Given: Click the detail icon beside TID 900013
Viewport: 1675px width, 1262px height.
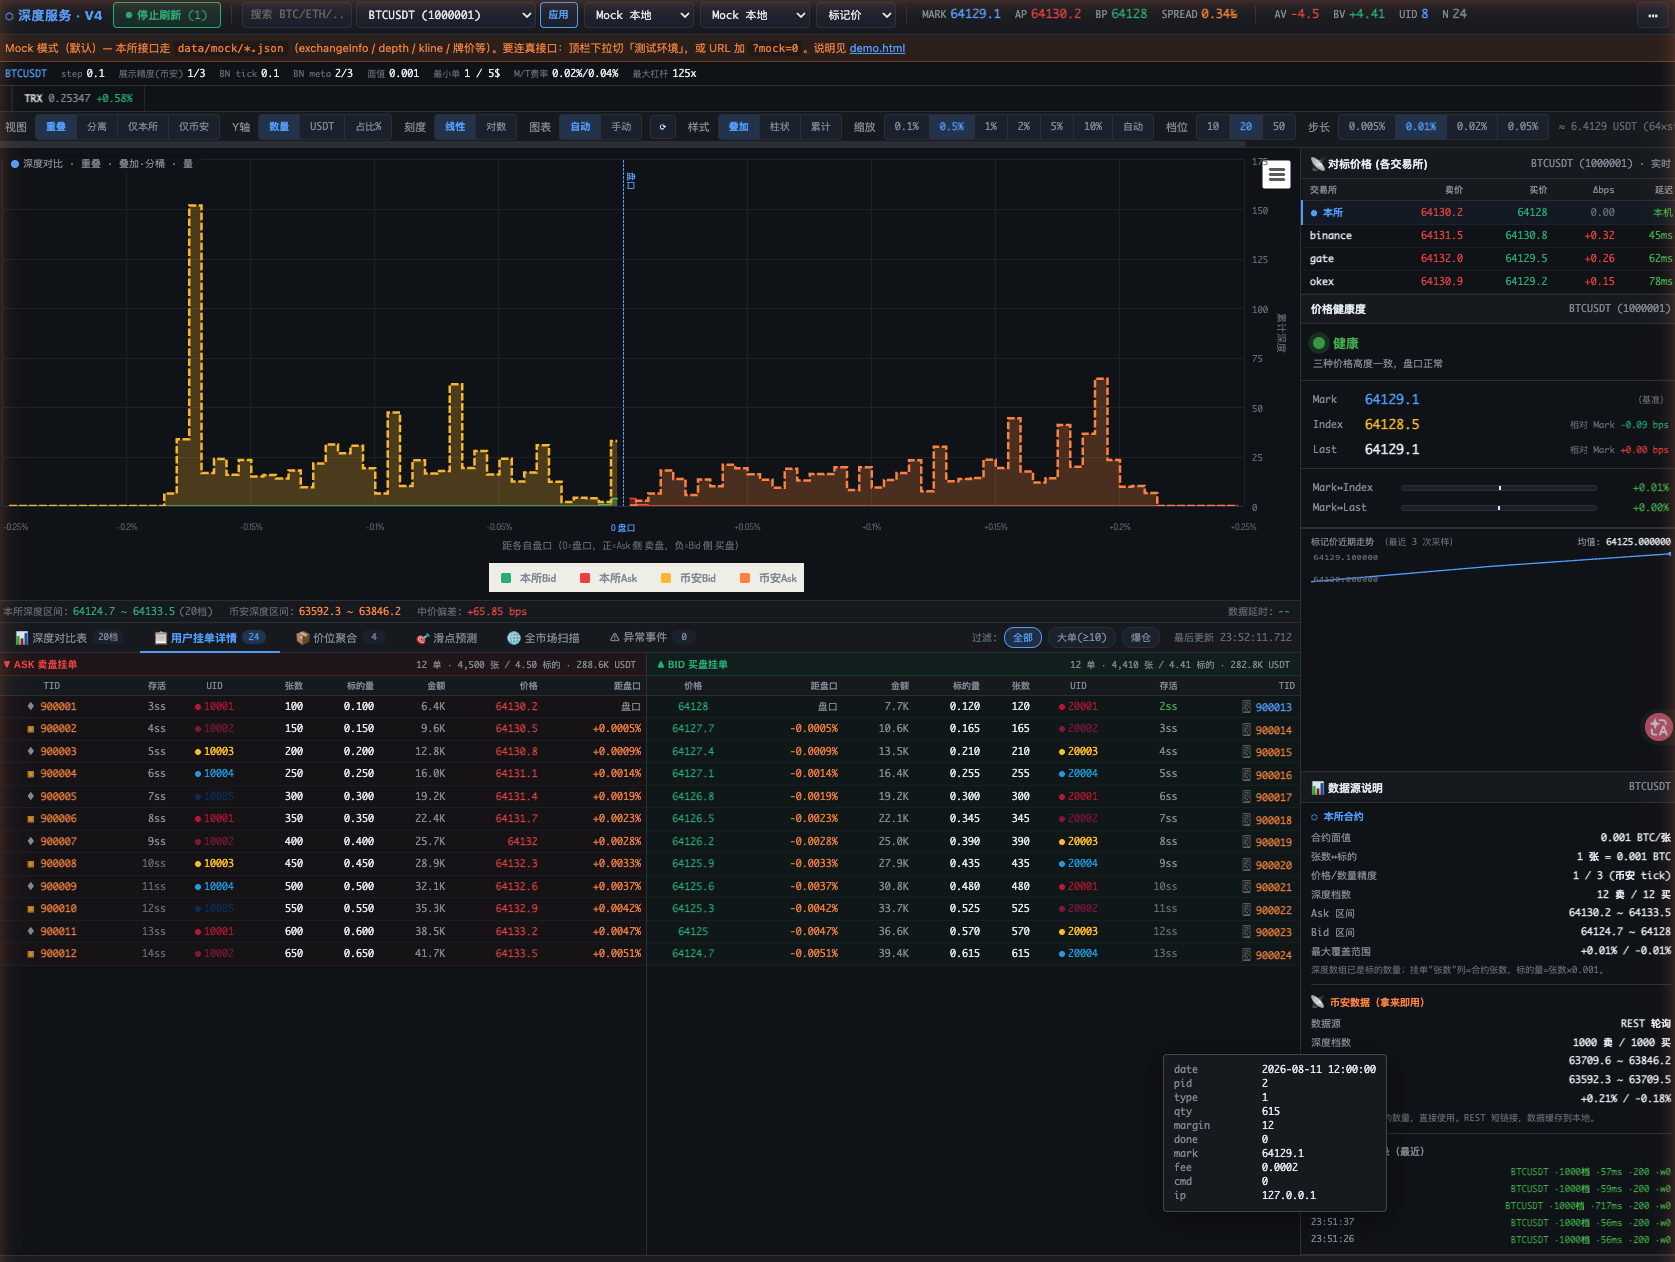Looking at the screenshot, I should 1246,707.
